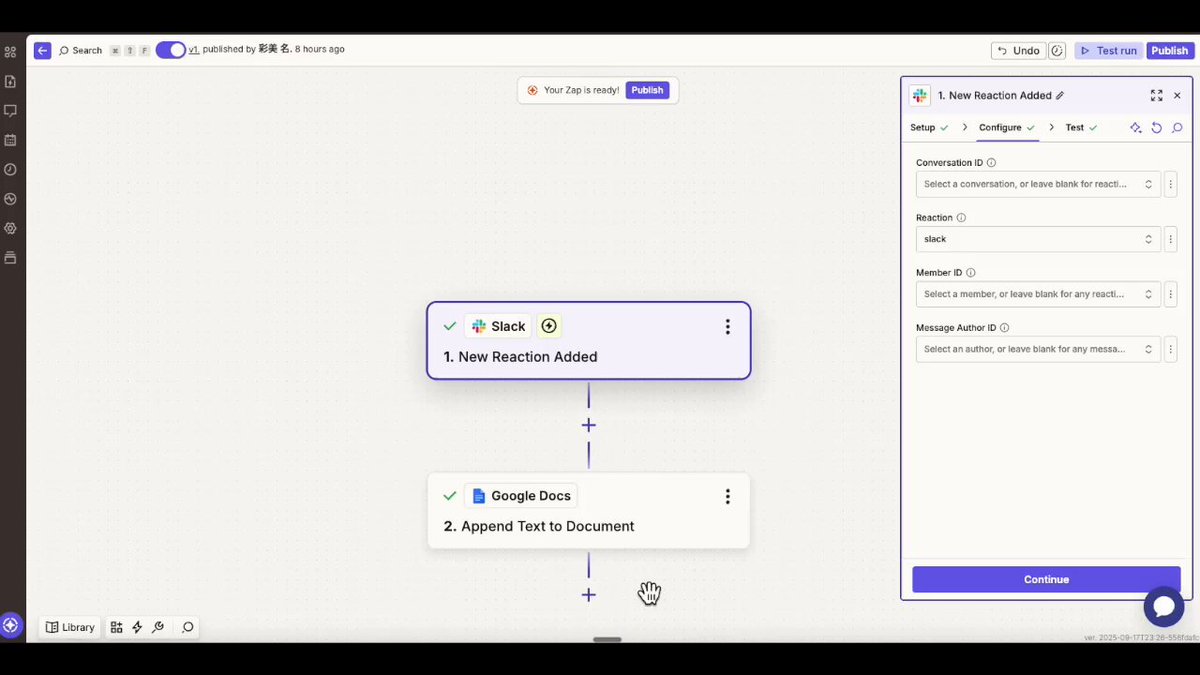Image resolution: width=1200 pixels, height=675 pixels.
Task: Click the AI sparkle icon in panel header
Action: [1135, 128]
